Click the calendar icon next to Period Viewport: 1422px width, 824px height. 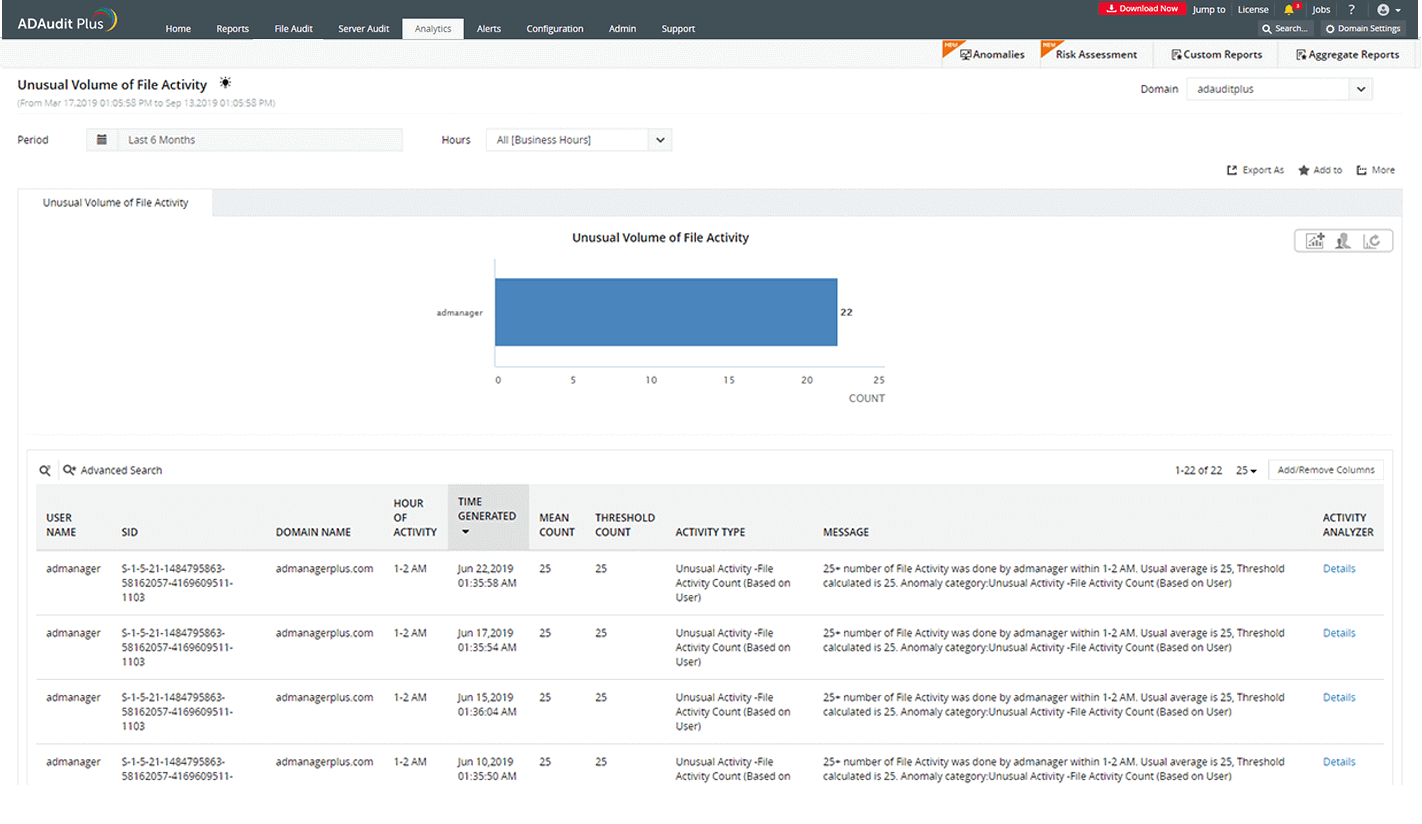click(x=102, y=140)
